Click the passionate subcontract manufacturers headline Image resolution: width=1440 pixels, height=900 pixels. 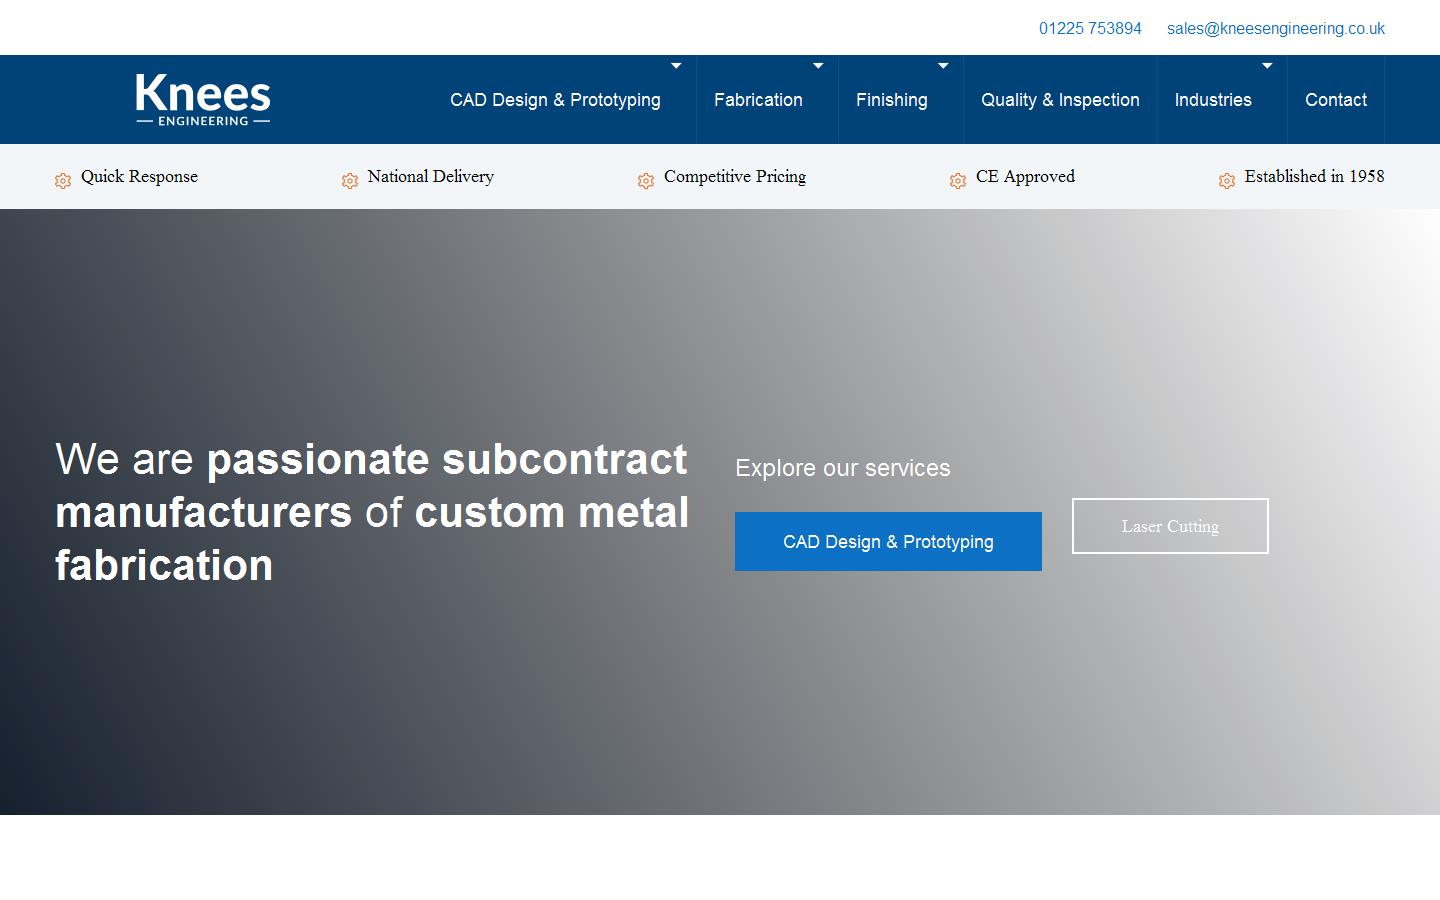(x=372, y=512)
